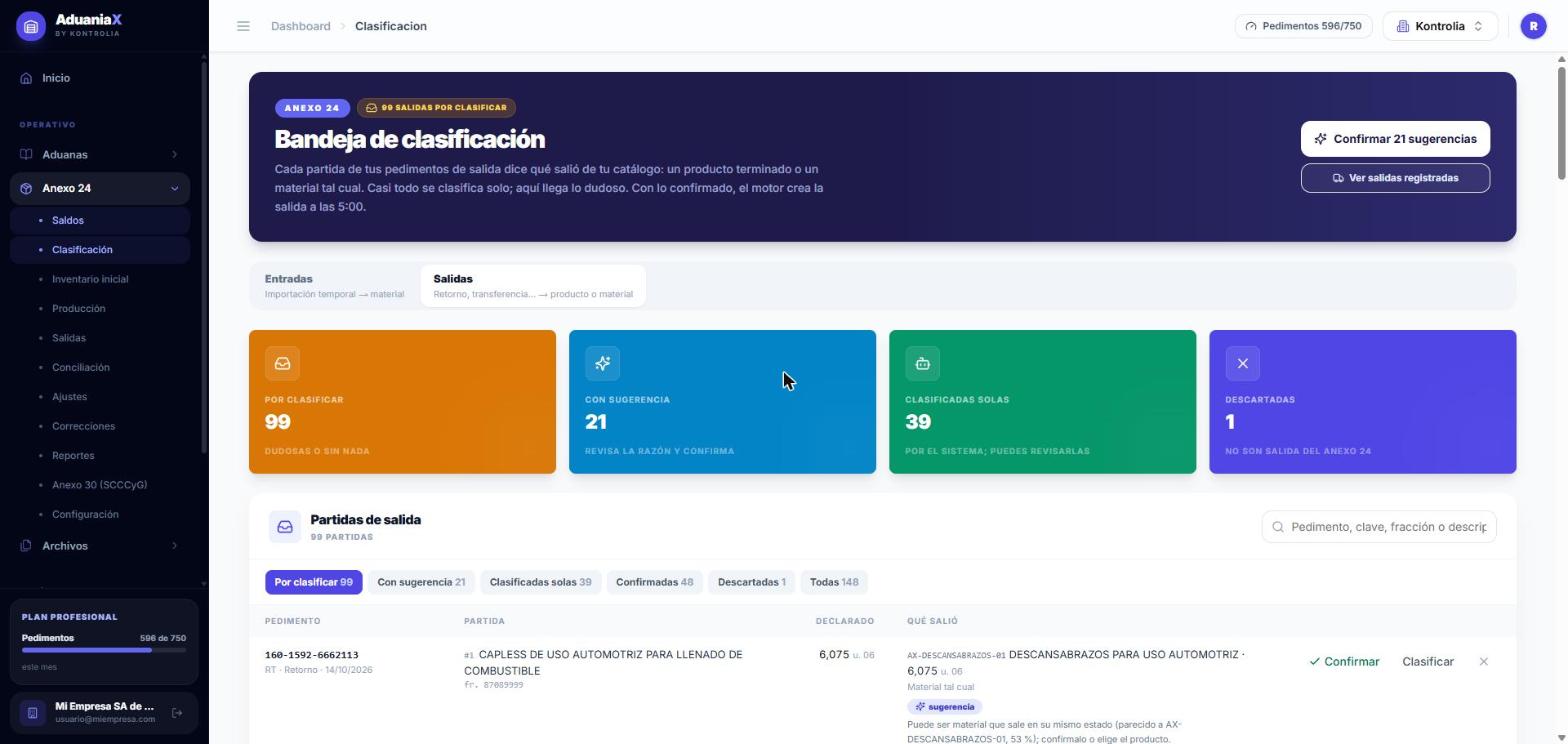This screenshot has height=744, width=1568.
Task: Expand the Aduanas sidebar section
Action: tap(174, 155)
